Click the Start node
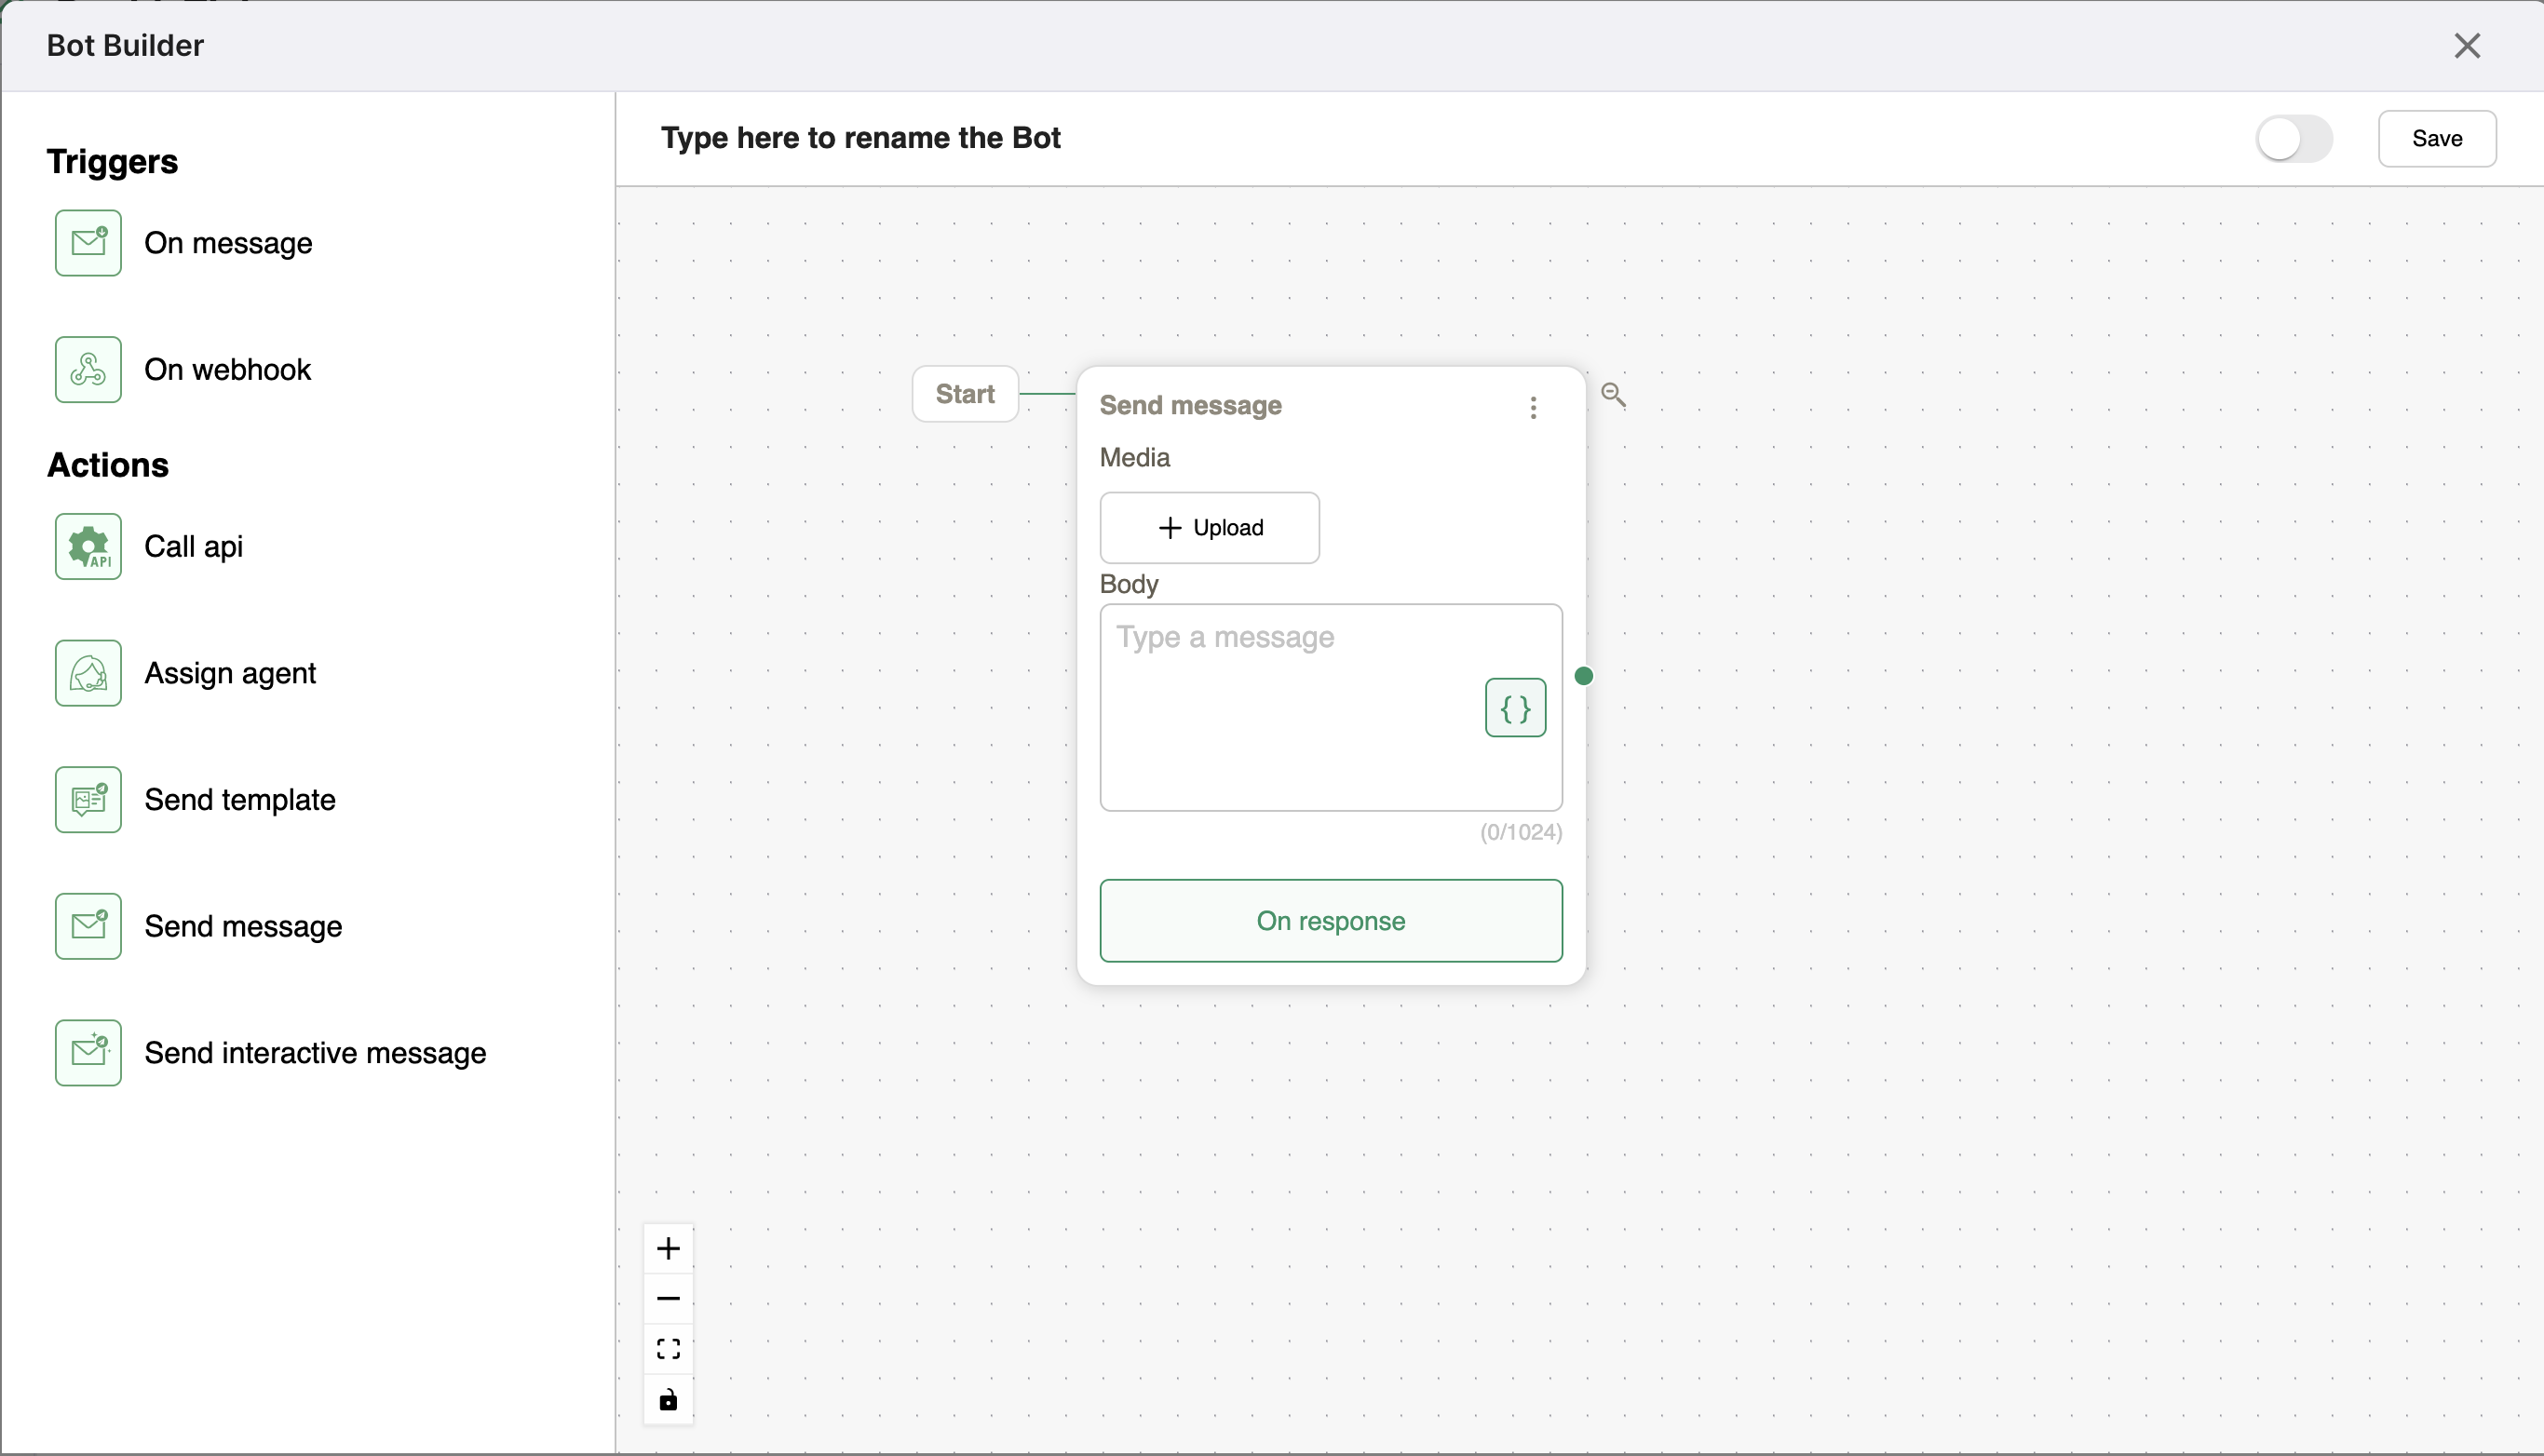Image resolution: width=2544 pixels, height=1456 pixels. 965,394
